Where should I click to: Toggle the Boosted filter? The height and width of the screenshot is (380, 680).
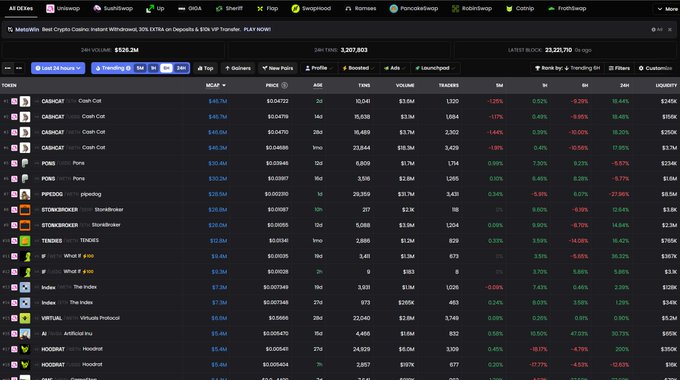click(x=358, y=68)
